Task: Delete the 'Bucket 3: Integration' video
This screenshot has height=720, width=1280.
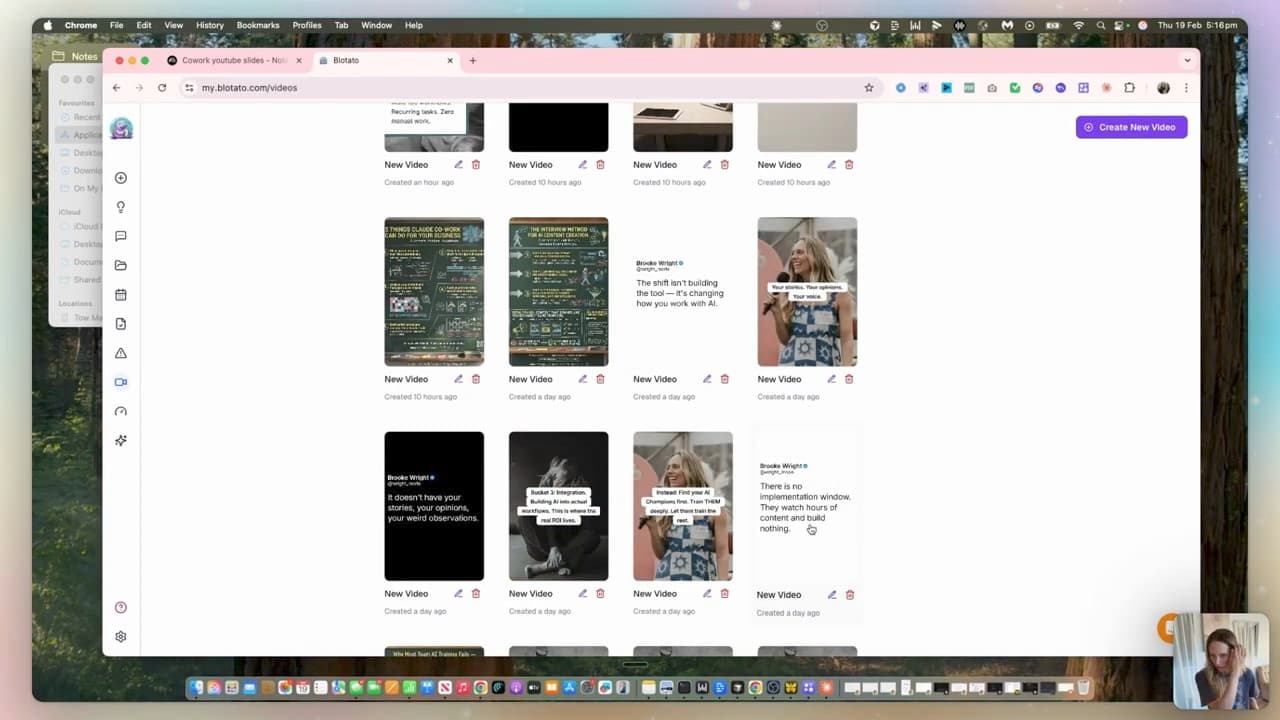Action: pos(600,593)
